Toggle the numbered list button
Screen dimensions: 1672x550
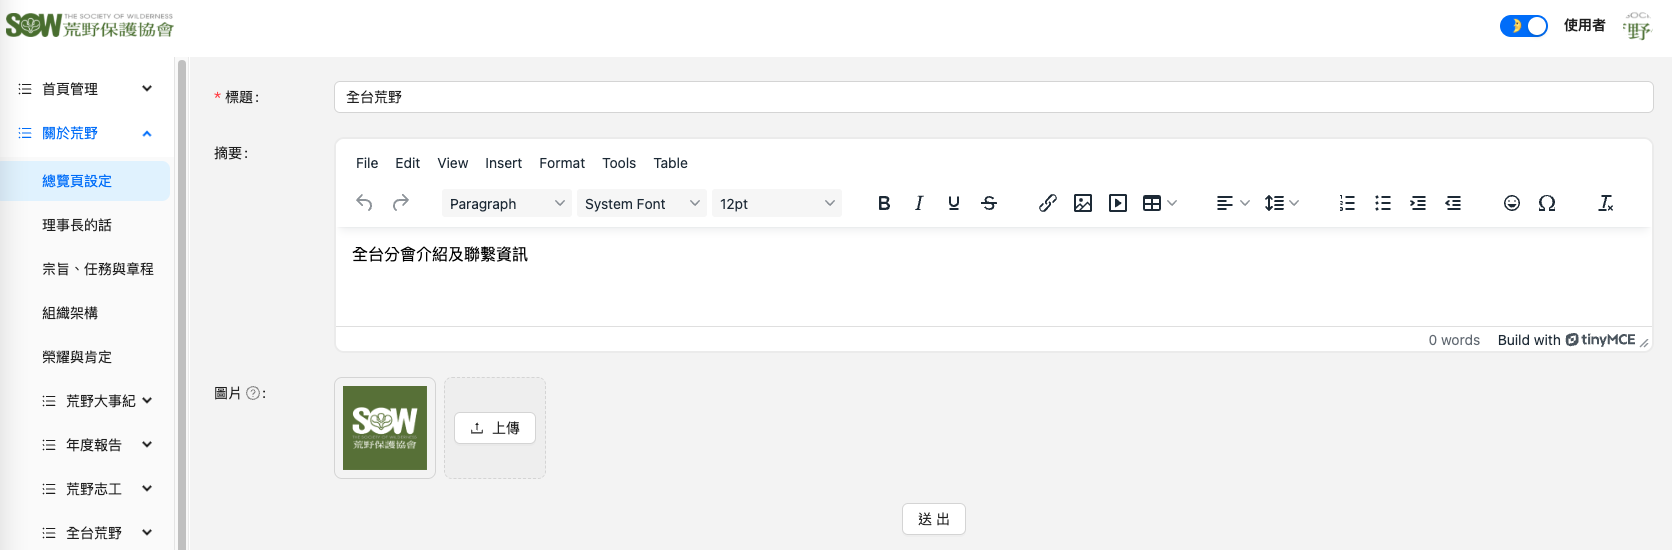coord(1347,203)
